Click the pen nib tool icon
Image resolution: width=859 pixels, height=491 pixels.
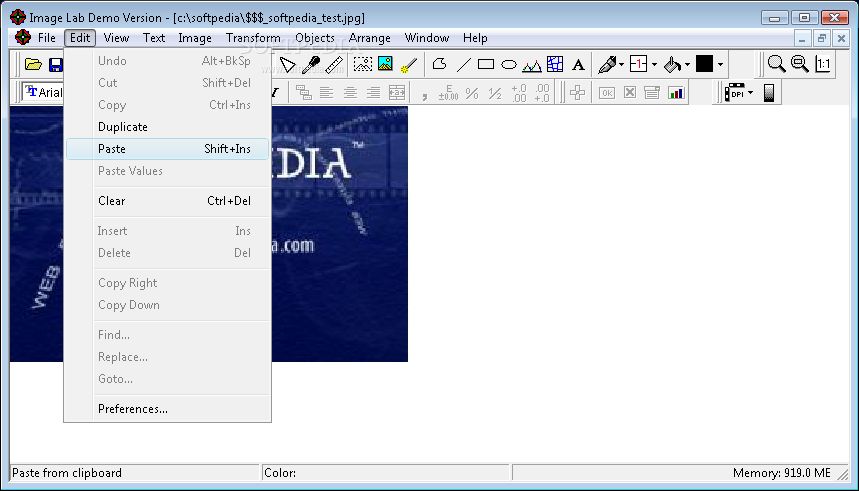(607, 64)
